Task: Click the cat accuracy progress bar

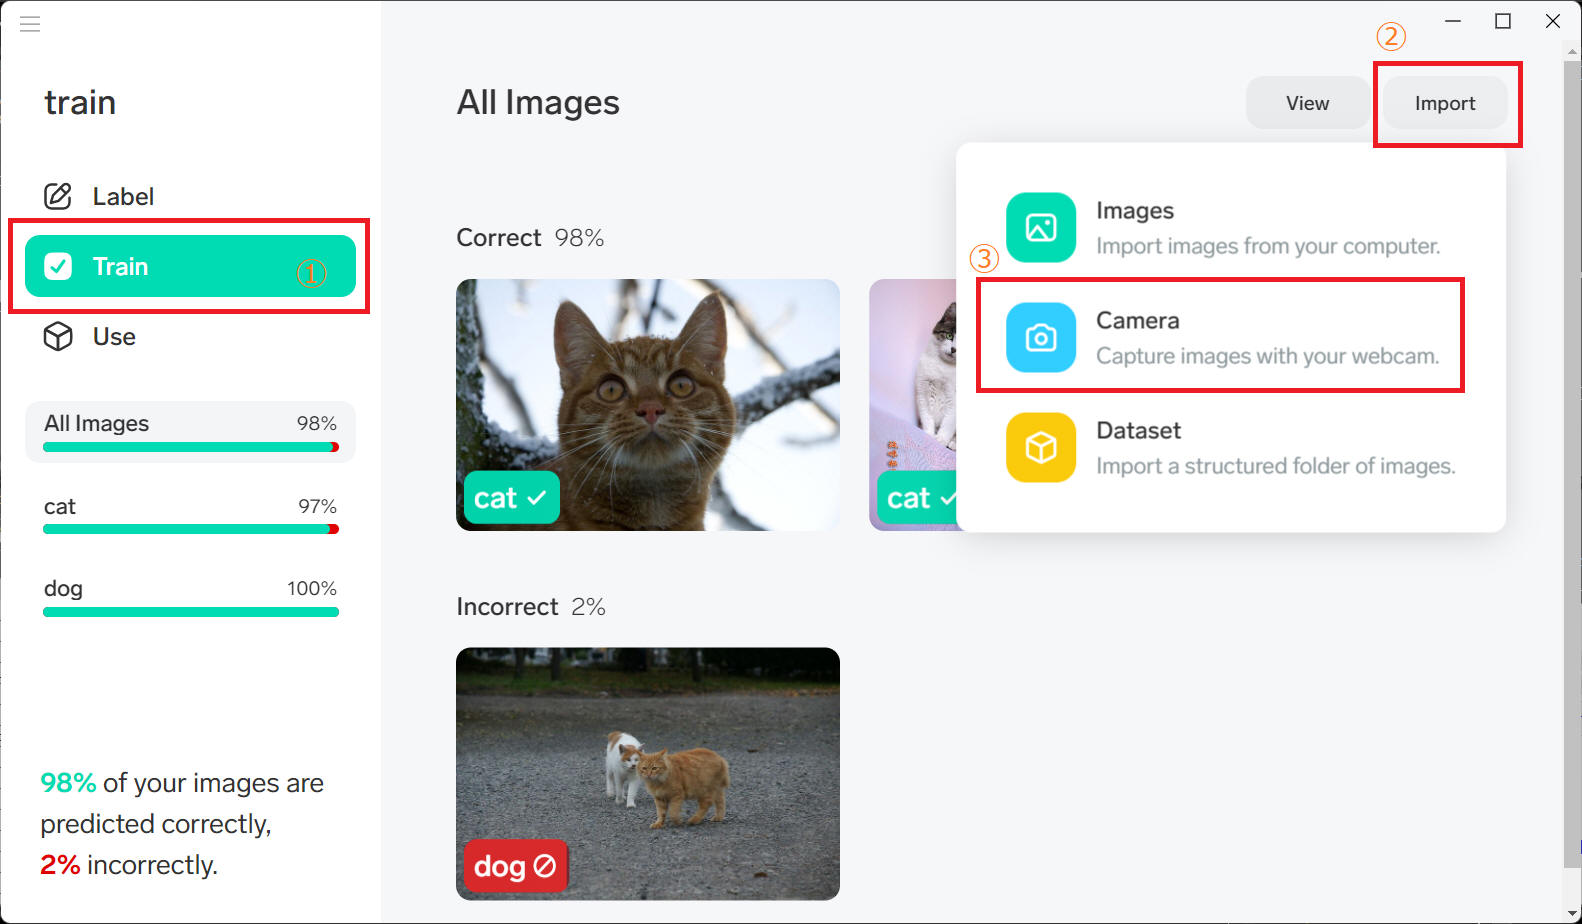Action: (x=191, y=529)
